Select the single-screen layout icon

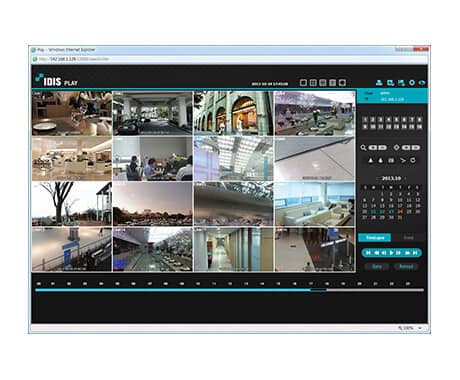[303, 83]
